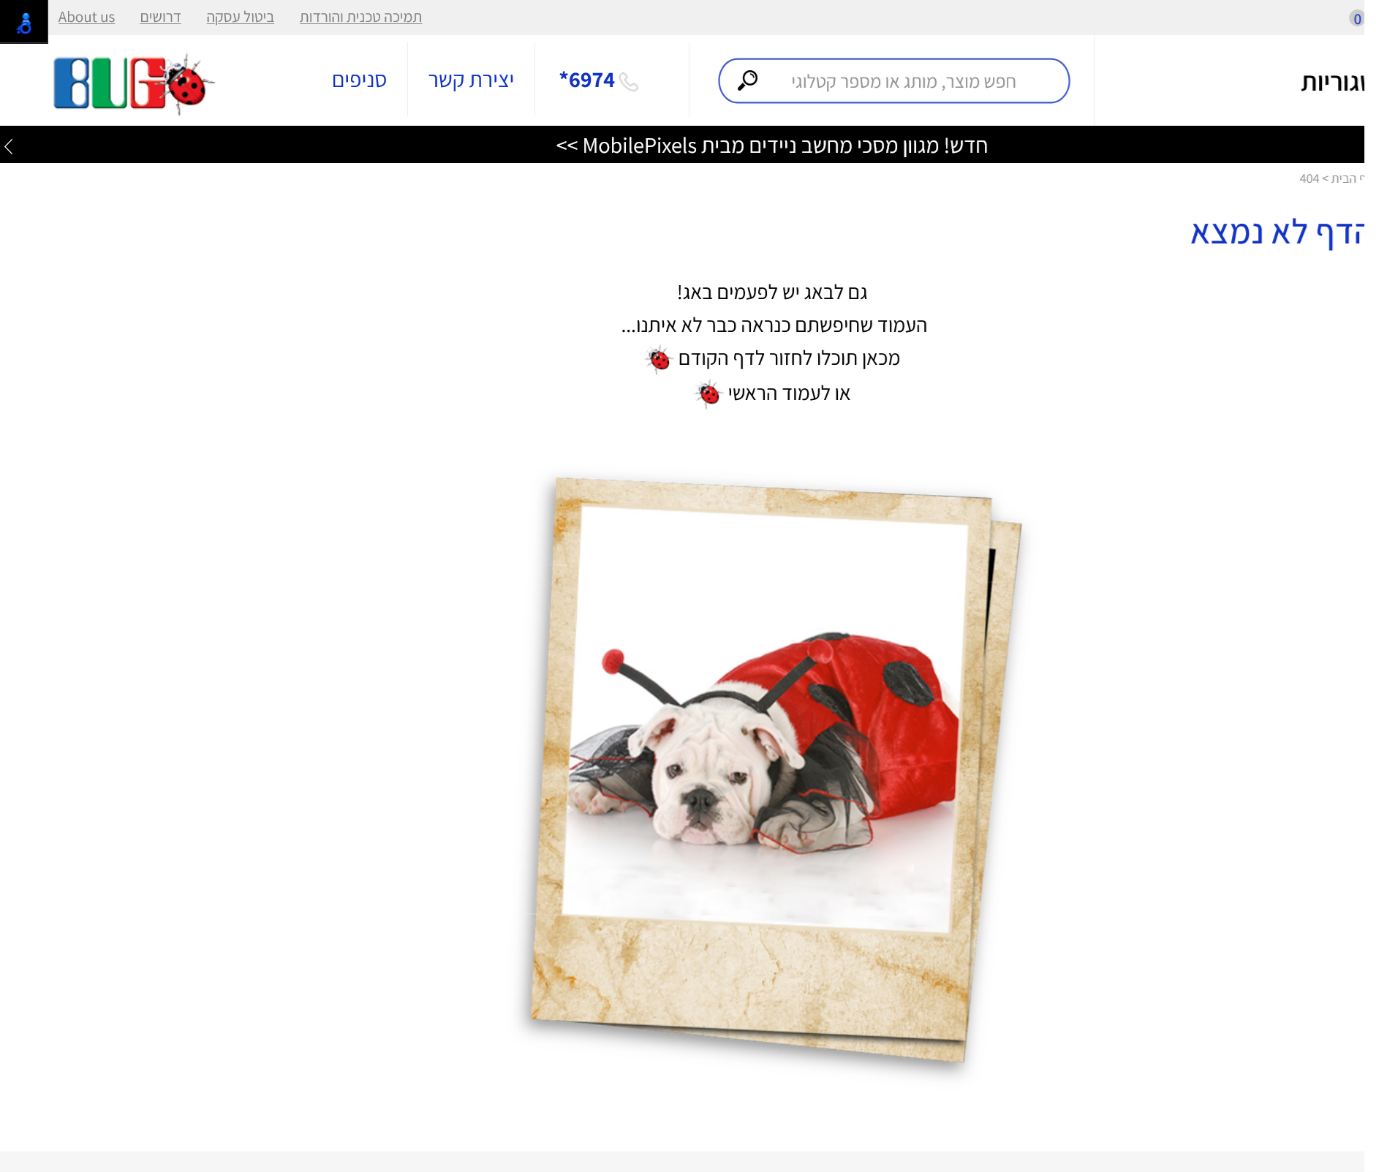
Task: Open the cart counter showing 0
Action: click(1356, 19)
